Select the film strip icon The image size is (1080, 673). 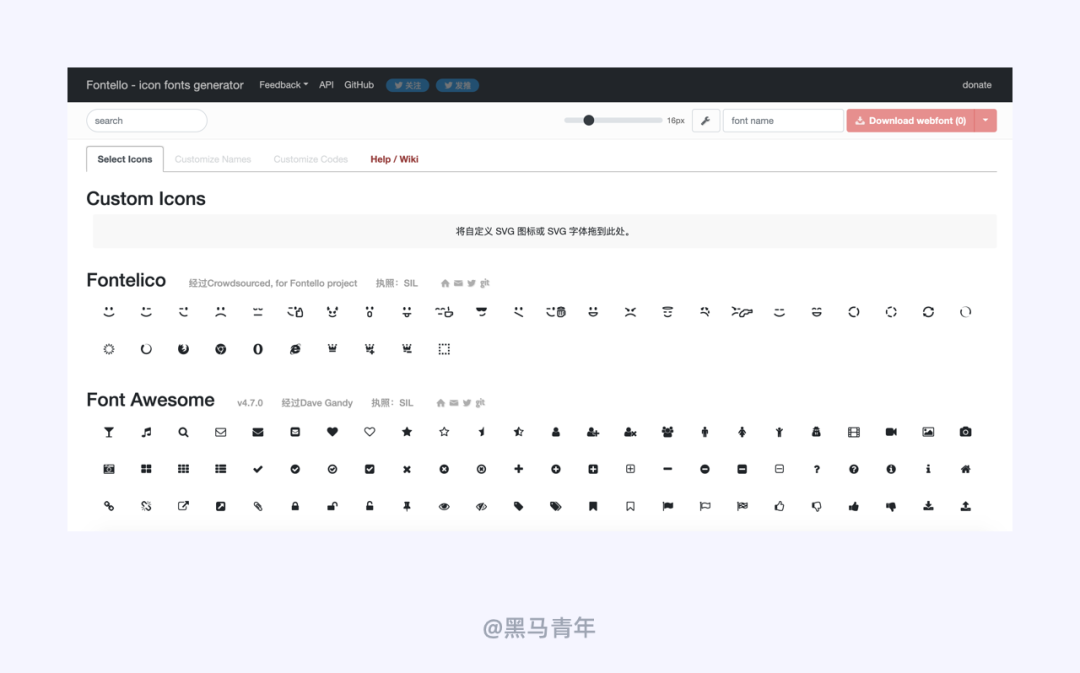point(853,432)
